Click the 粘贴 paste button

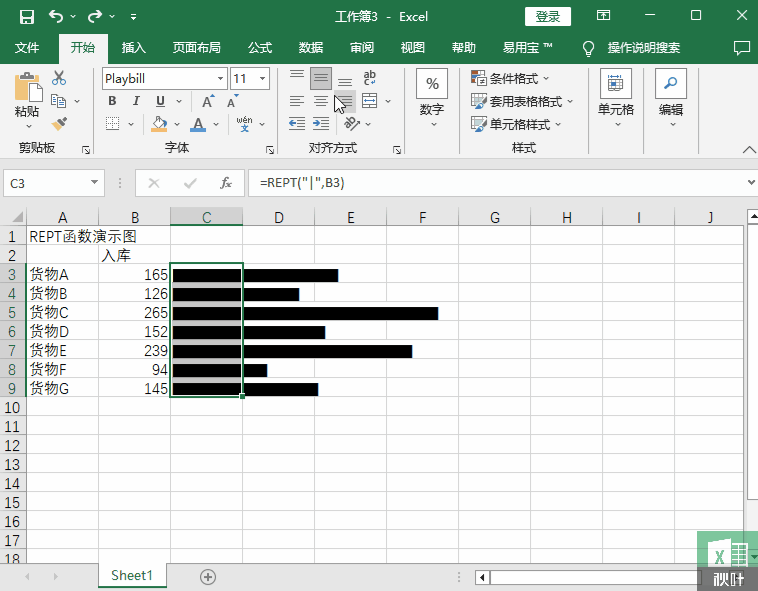click(x=27, y=100)
